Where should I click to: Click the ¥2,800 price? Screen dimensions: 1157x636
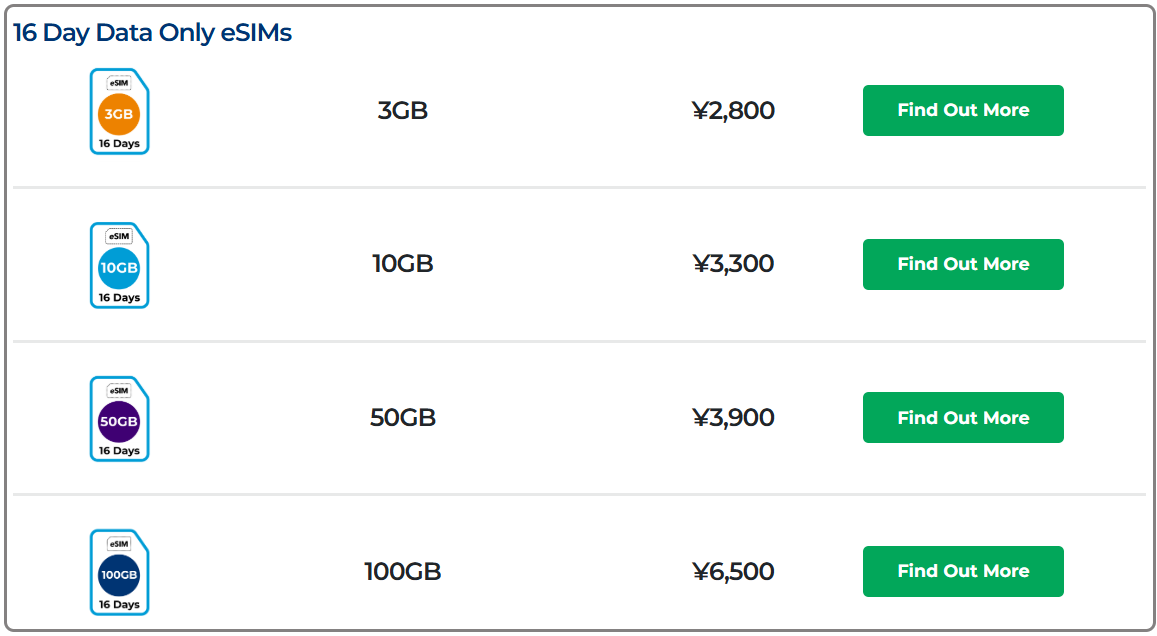[733, 111]
